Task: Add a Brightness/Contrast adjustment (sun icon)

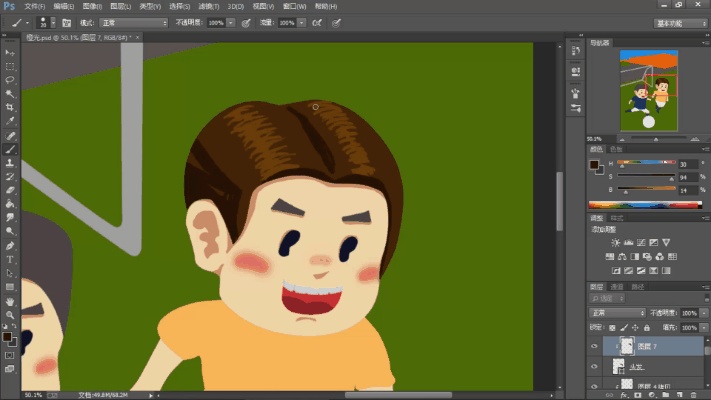Action: [x=615, y=241]
